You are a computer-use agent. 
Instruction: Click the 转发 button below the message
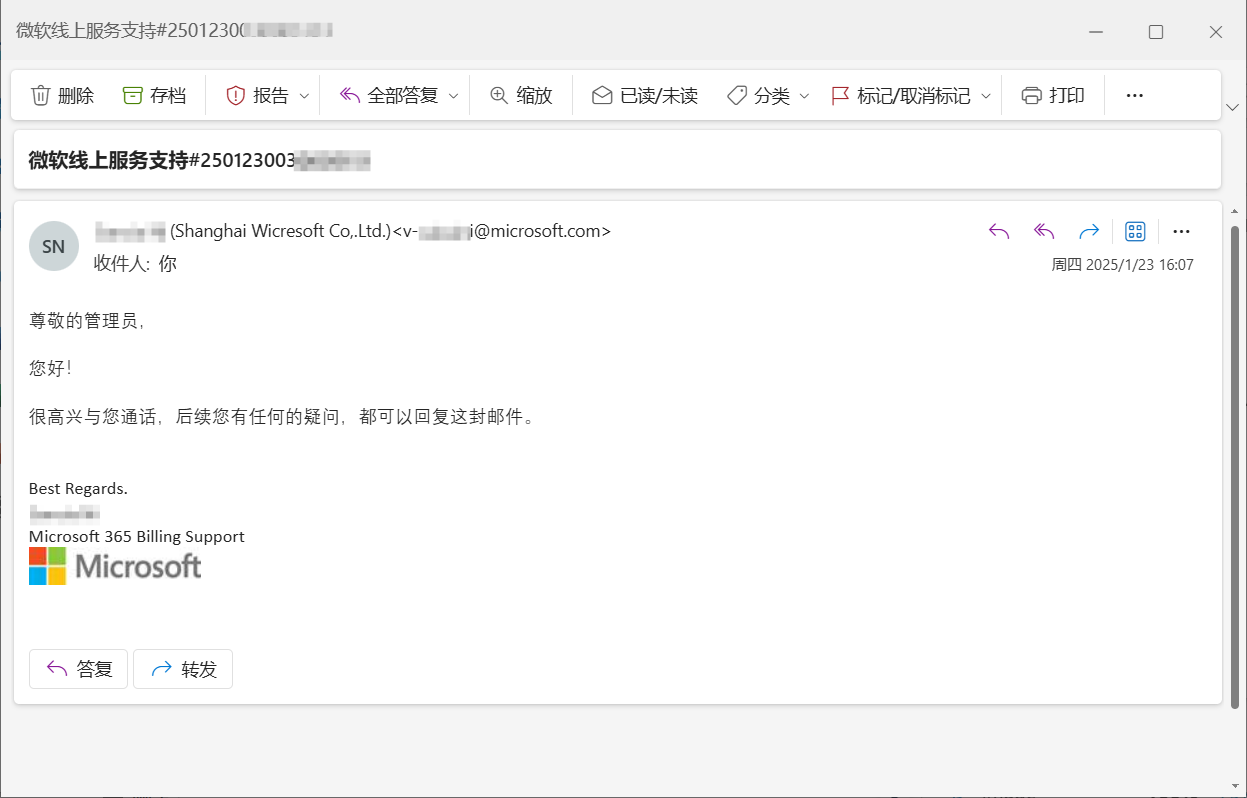click(x=183, y=669)
